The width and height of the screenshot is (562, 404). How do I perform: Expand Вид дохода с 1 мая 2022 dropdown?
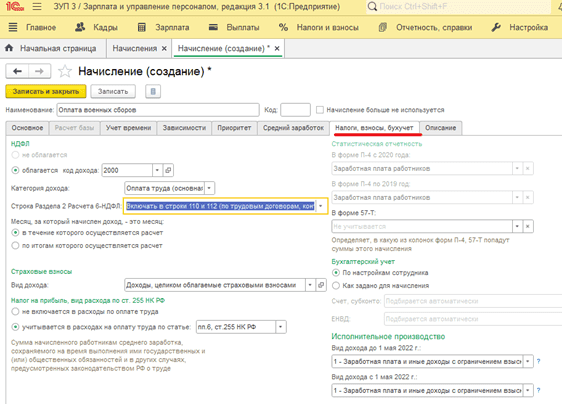click(x=528, y=390)
